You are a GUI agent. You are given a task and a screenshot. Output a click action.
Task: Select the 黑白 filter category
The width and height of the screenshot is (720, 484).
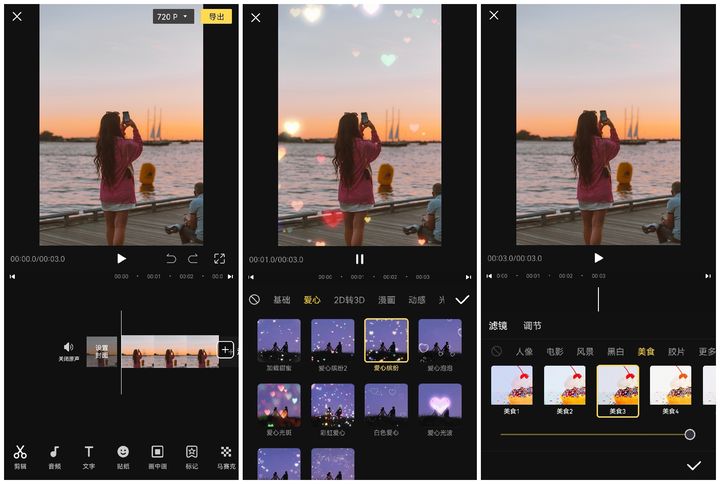616,352
